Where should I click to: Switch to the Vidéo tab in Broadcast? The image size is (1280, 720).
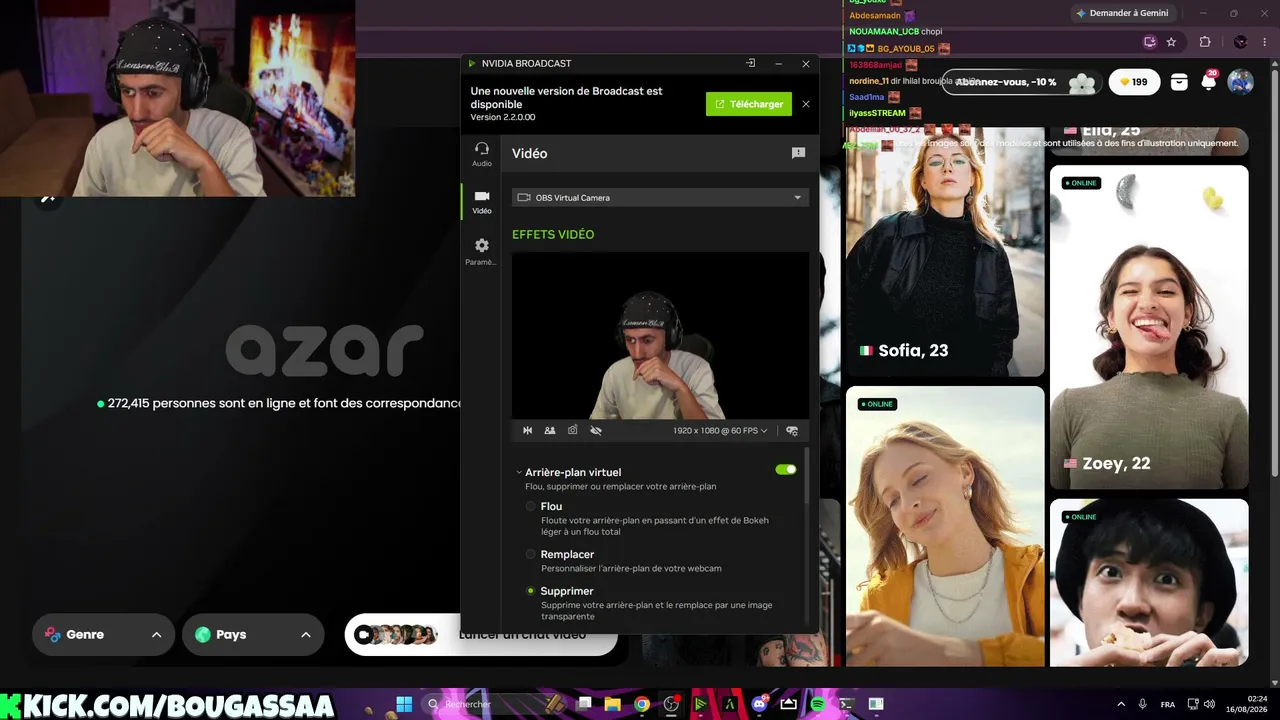pyautogui.click(x=482, y=202)
